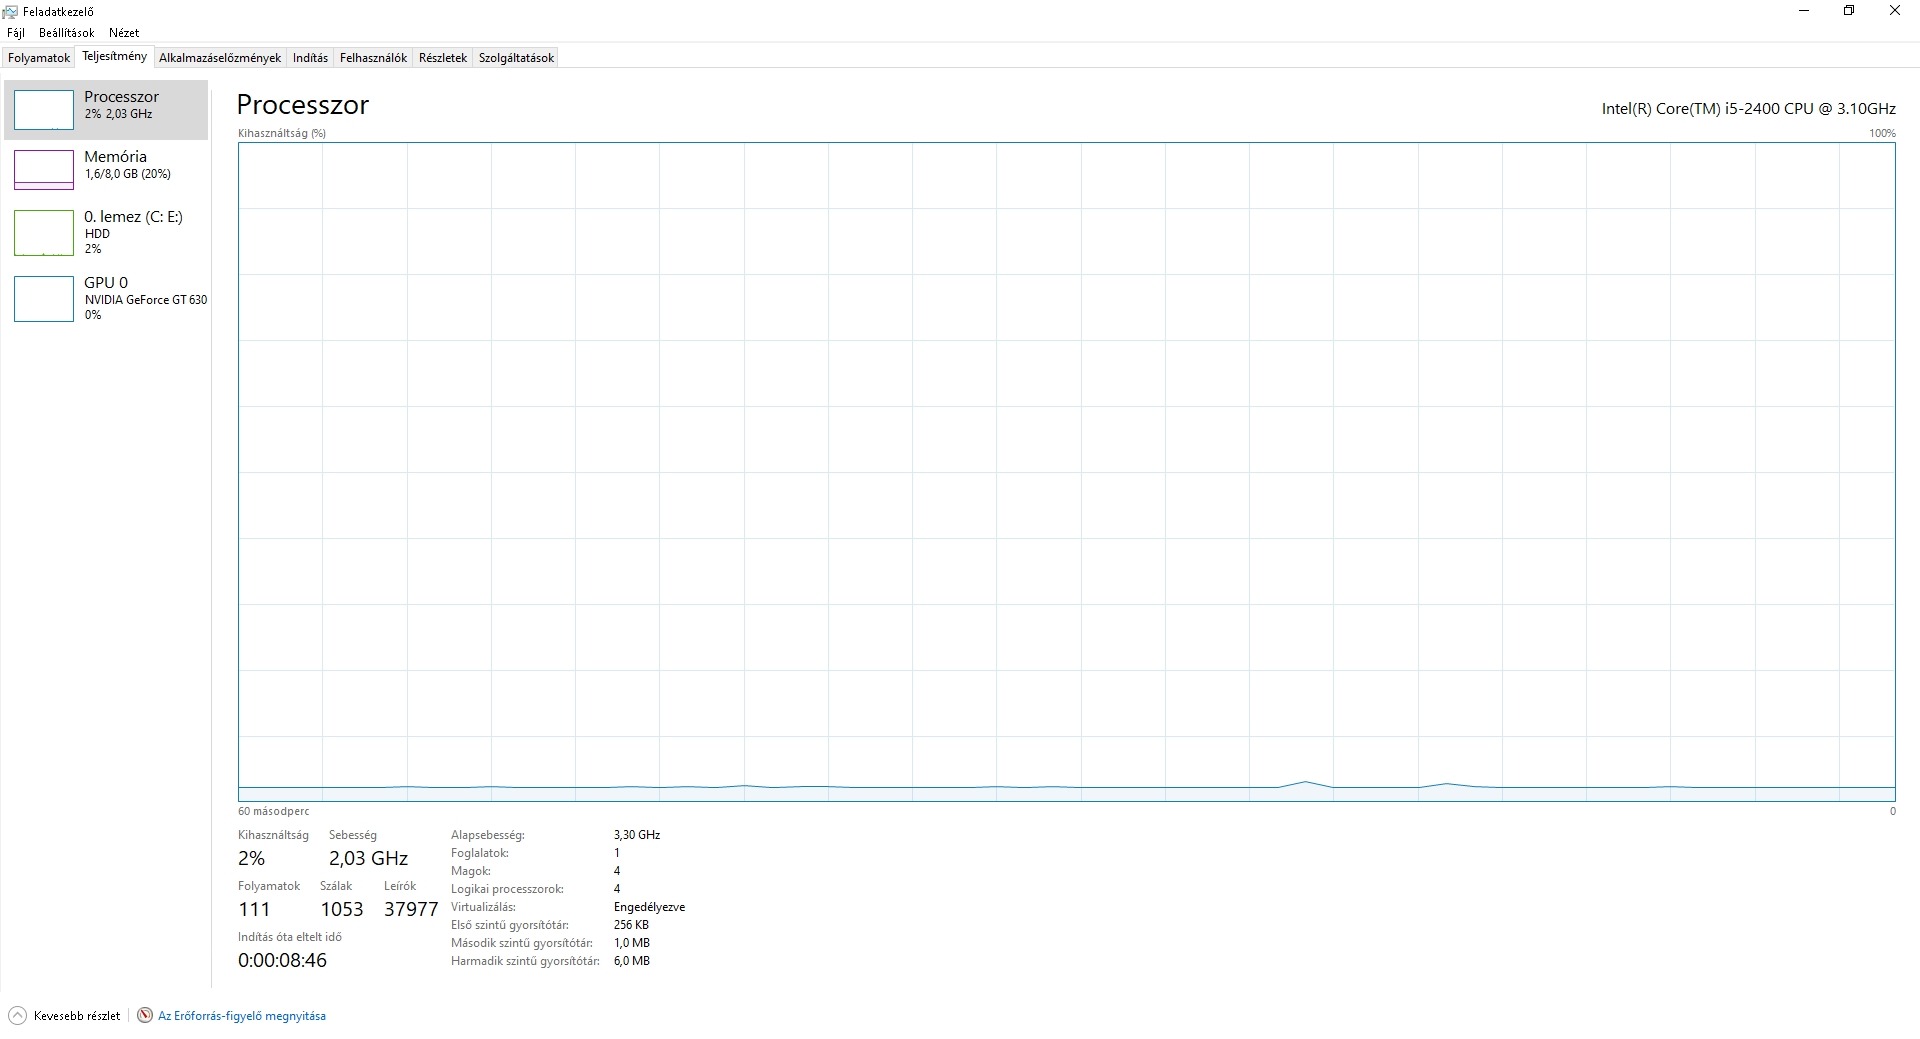
Task: Click the Kihasználtság (%) graph label
Action: tap(282, 133)
